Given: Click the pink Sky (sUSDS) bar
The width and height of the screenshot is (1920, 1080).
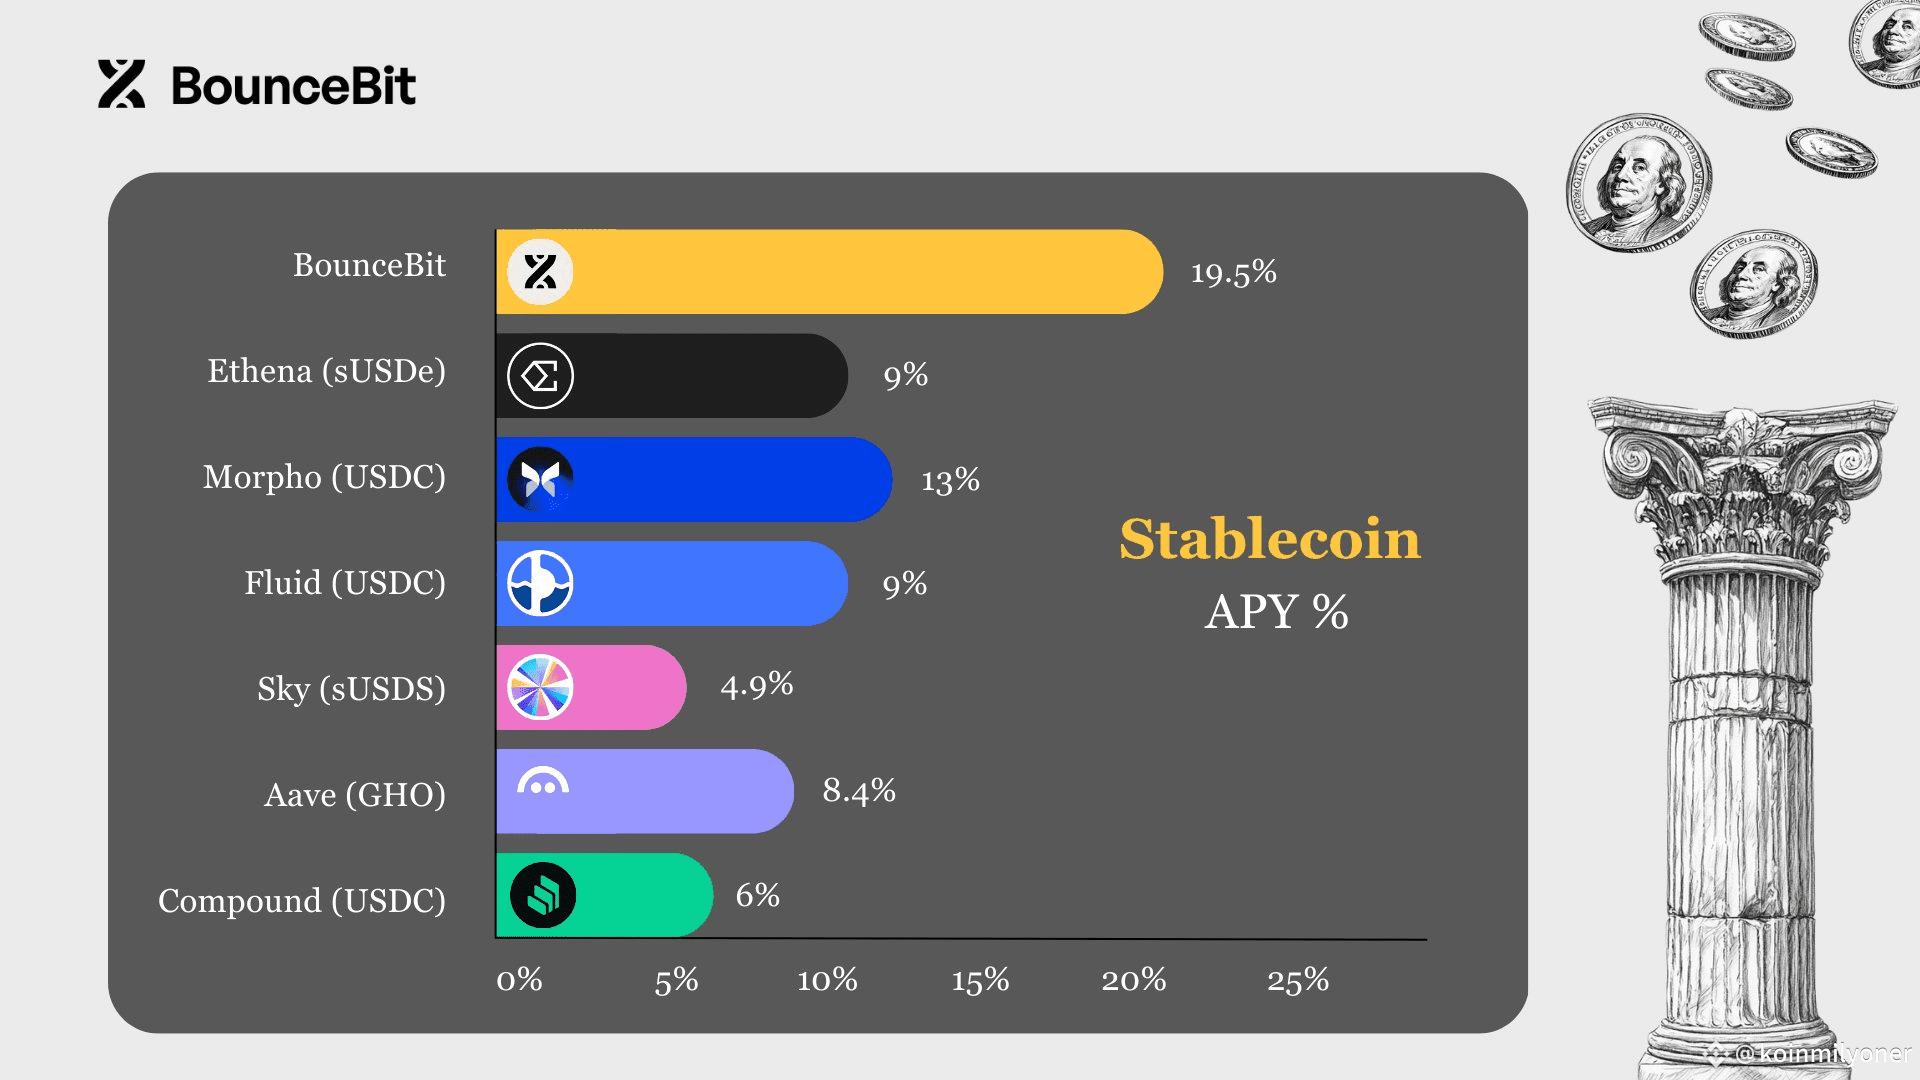Looking at the screenshot, I should click(591, 687).
